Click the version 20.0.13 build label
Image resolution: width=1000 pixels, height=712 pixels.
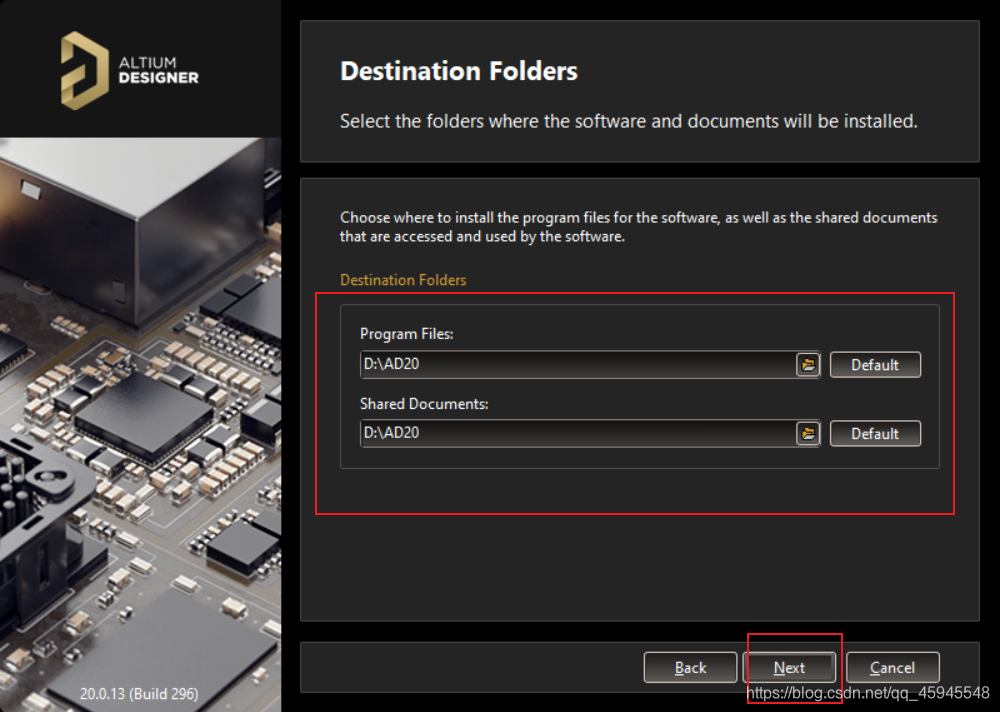click(139, 693)
